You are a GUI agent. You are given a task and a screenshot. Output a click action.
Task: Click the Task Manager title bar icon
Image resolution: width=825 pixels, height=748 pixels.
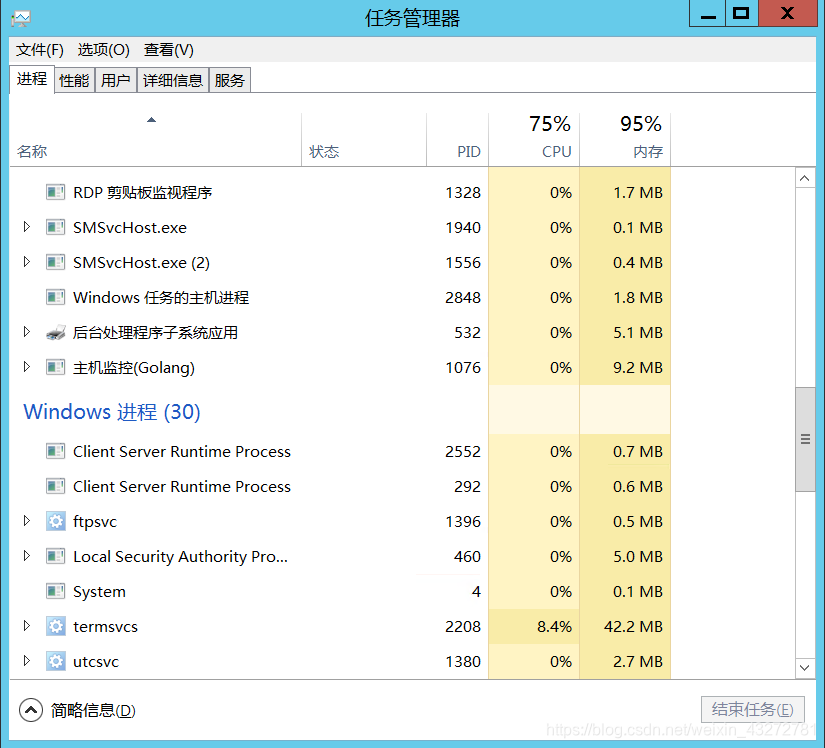click(x=21, y=19)
